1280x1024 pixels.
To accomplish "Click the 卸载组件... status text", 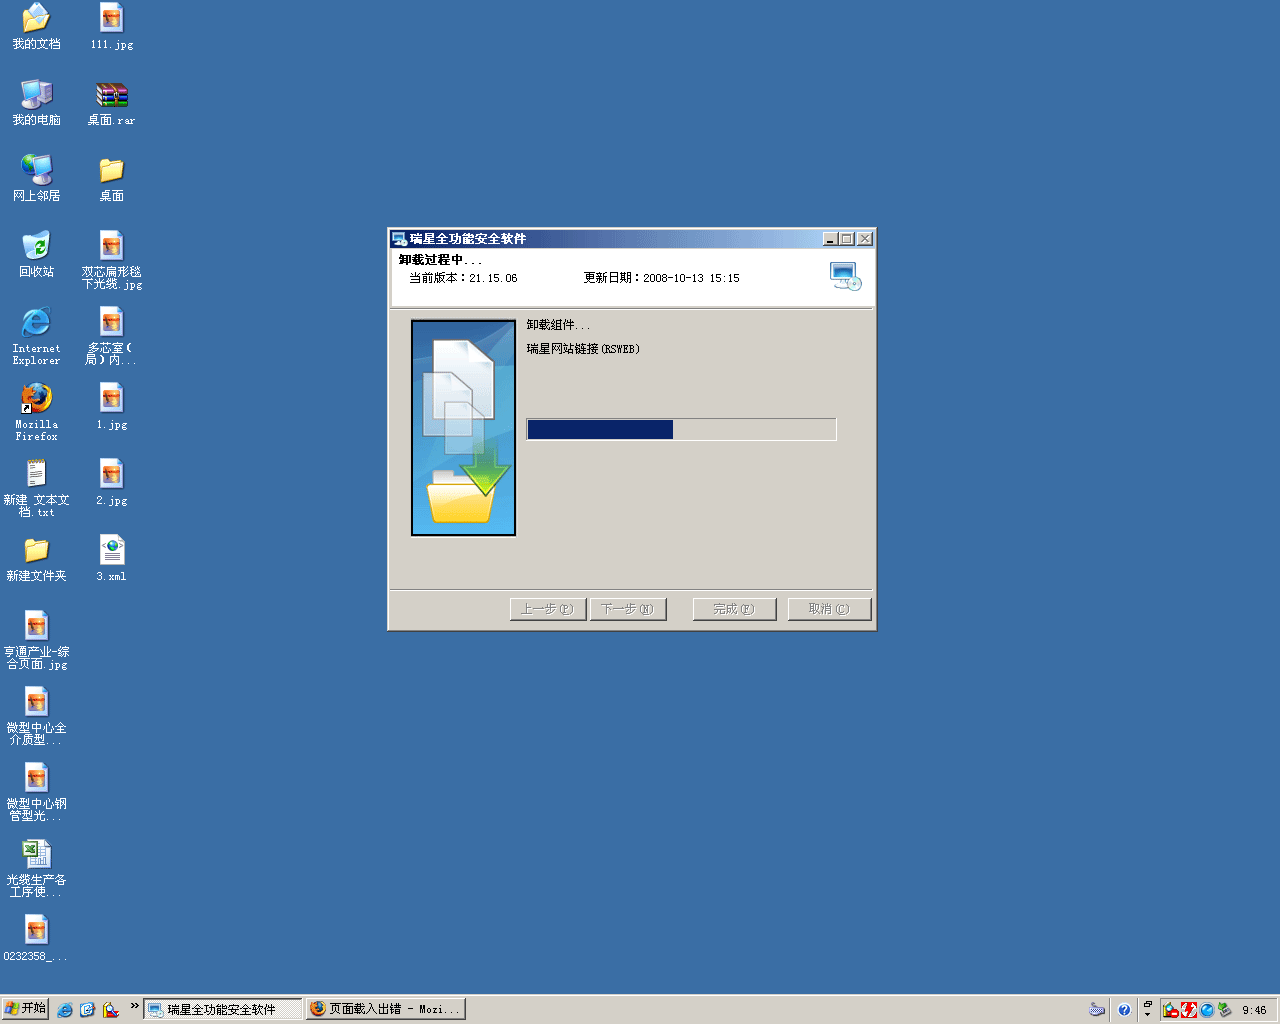I will pos(558,325).
